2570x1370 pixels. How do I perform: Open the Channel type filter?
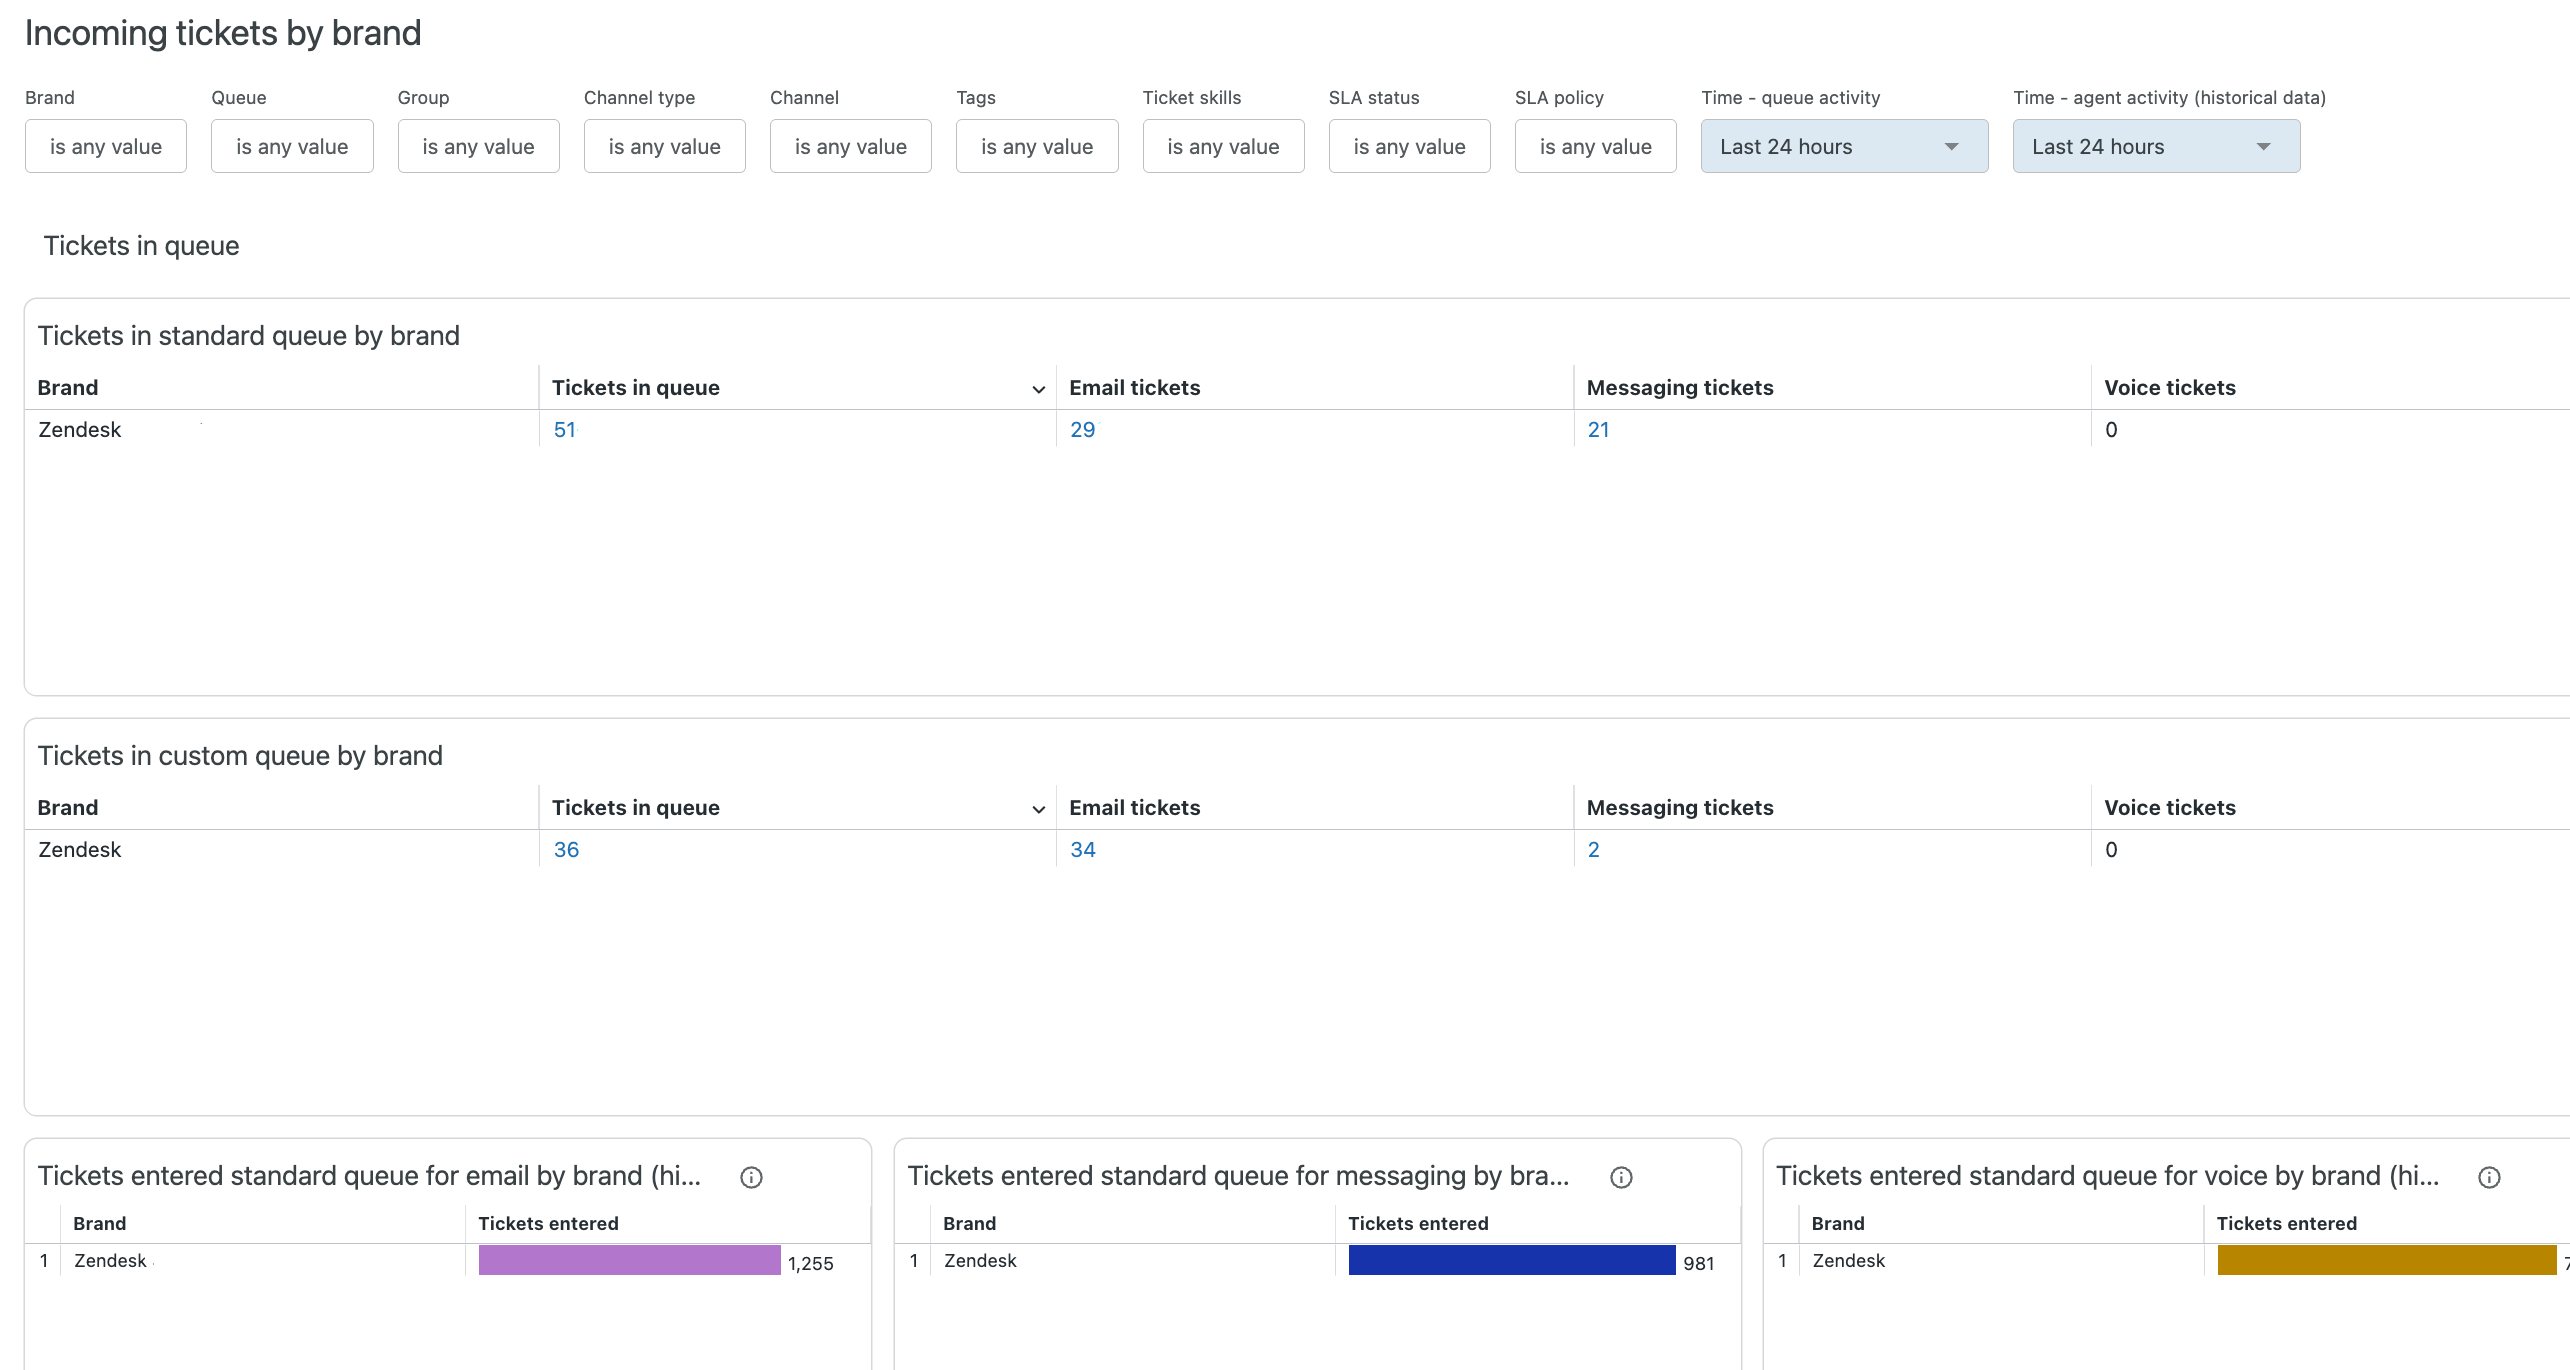tap(664, 147)
